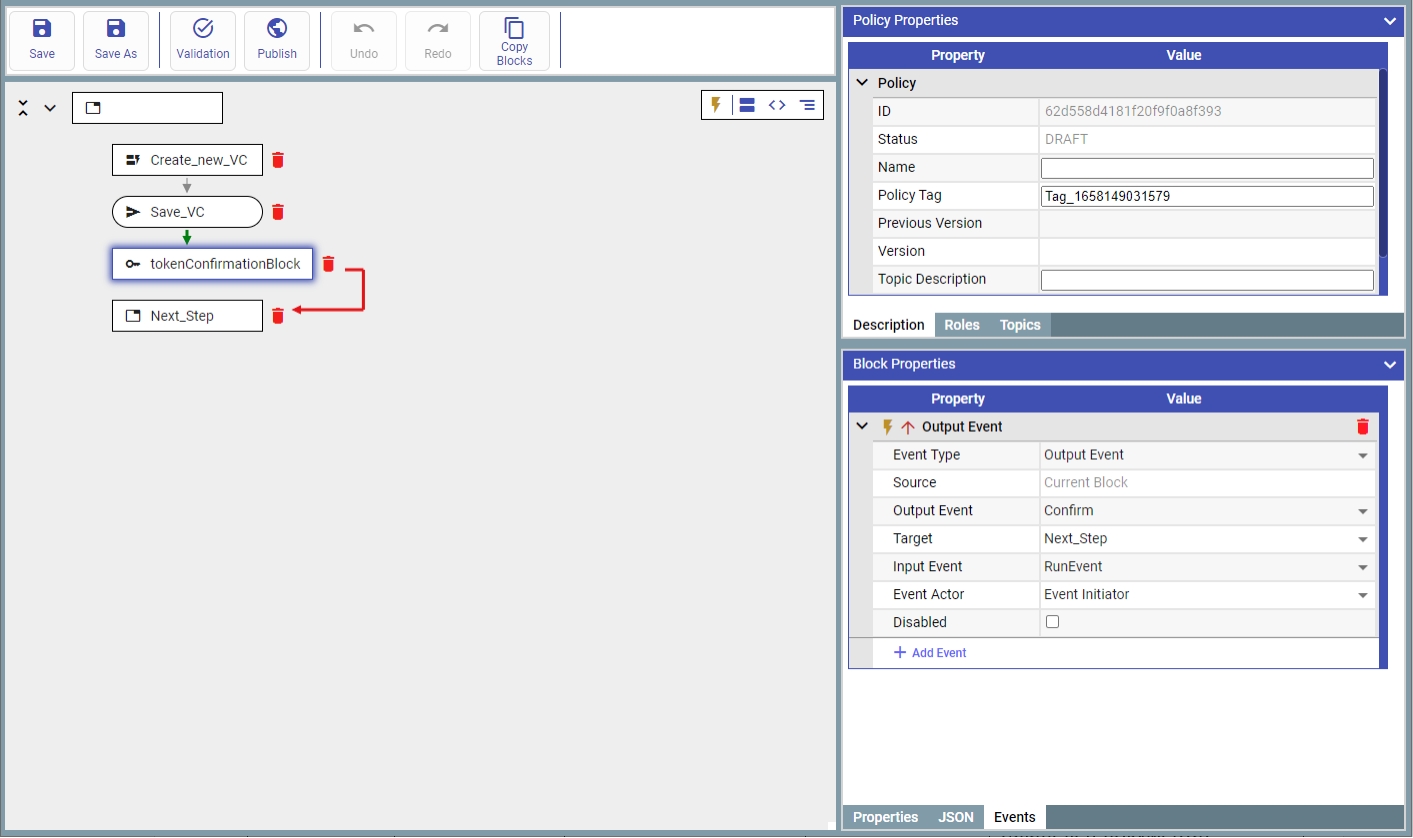Run policy Validation from the toolbar
The width and height of the screenshot is (1413, 838).
click(x=203, y=41)
